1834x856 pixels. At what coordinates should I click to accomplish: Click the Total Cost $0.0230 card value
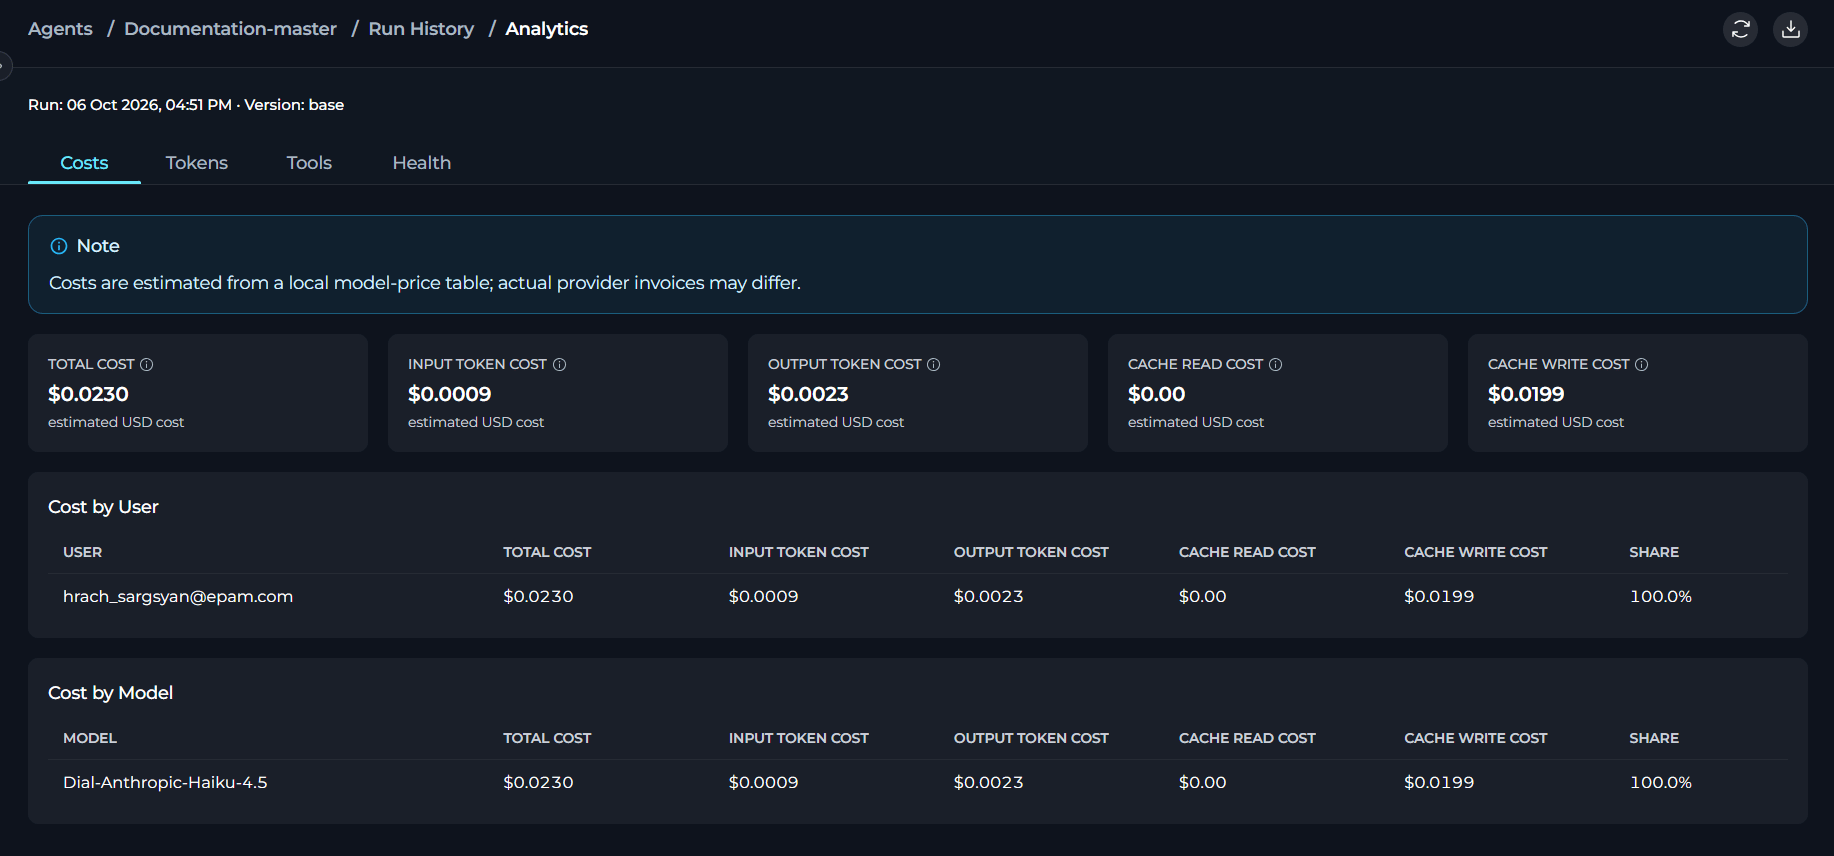(x=89, y=394)
